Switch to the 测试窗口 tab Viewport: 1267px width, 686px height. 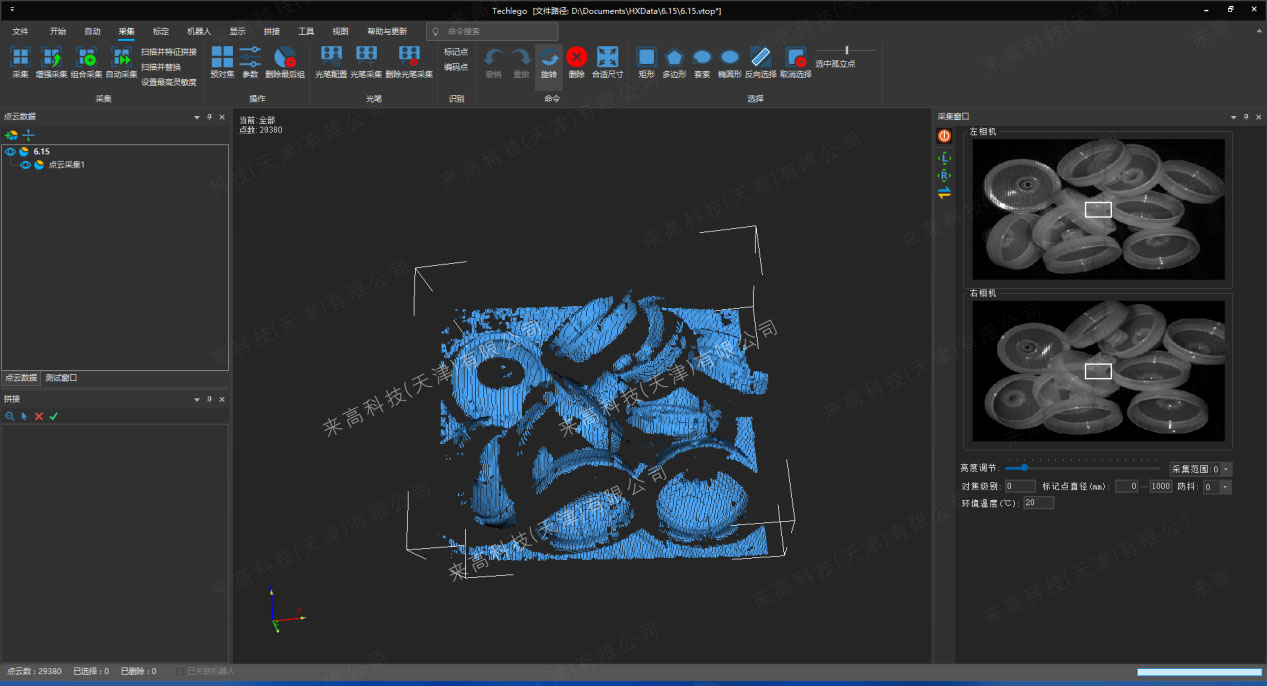click(x=61, y=378)
